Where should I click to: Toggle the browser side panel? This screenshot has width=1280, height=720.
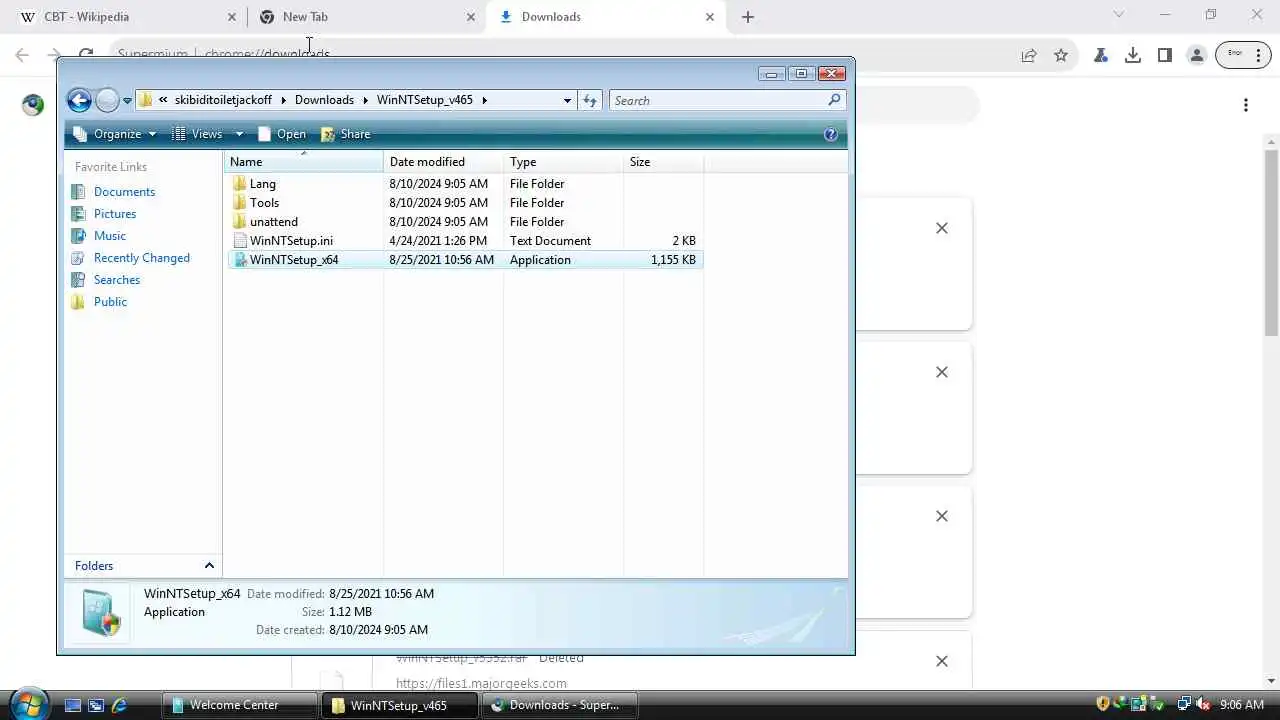coord(1165,56)
